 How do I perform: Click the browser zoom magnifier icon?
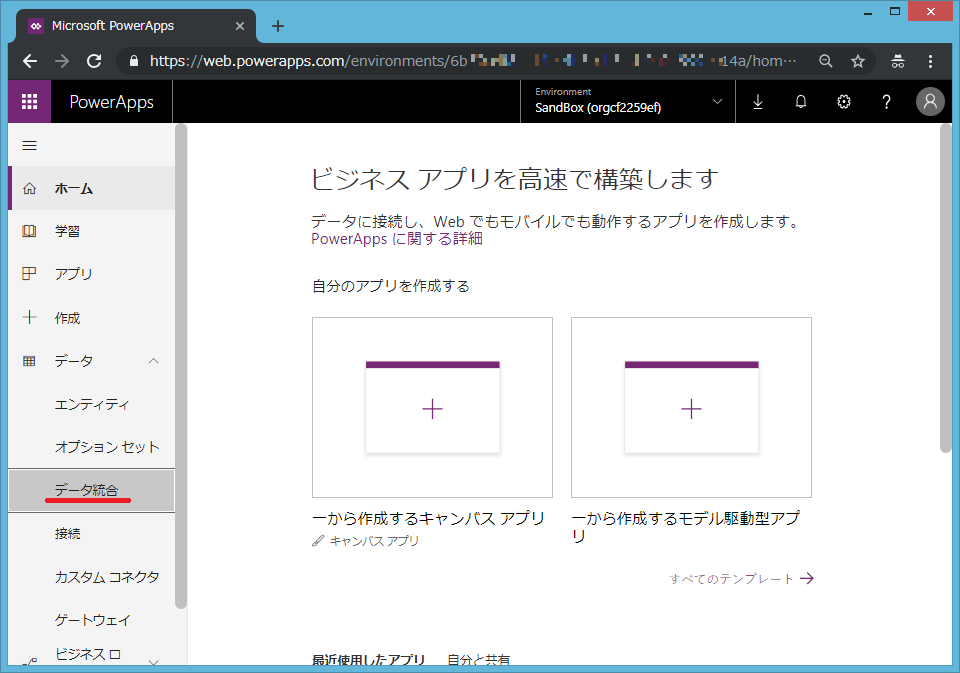(x=826, y=61)
